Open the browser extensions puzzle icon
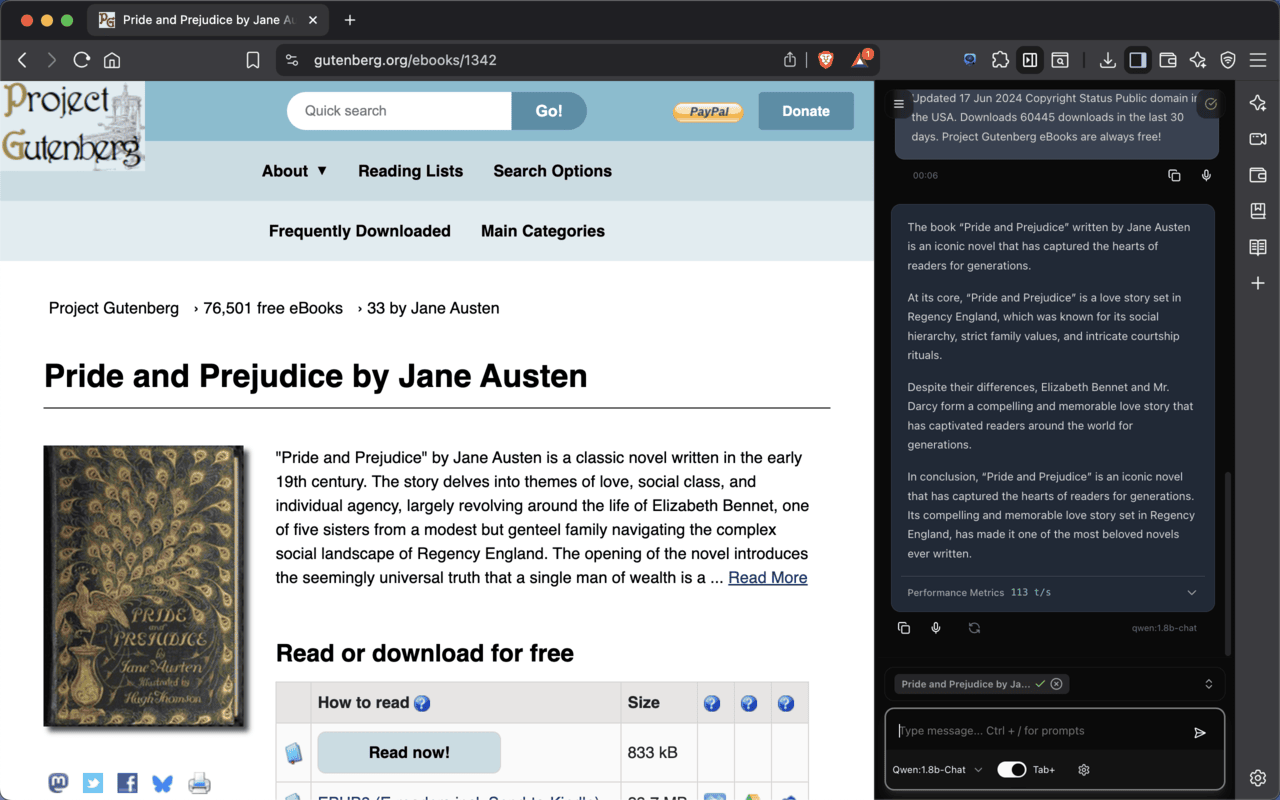Viewport: 1280px width, 800px height. [x=1000, y=60]
